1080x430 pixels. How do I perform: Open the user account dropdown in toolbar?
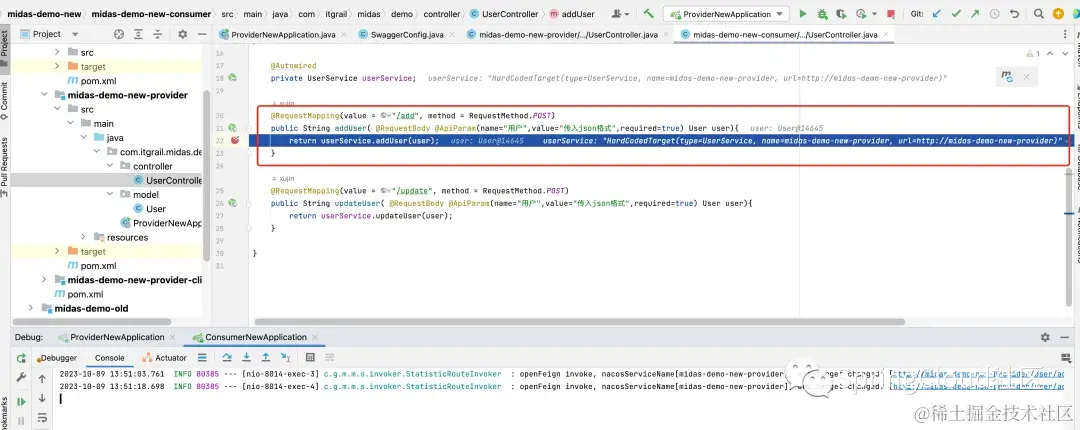[x=621, y=14]
